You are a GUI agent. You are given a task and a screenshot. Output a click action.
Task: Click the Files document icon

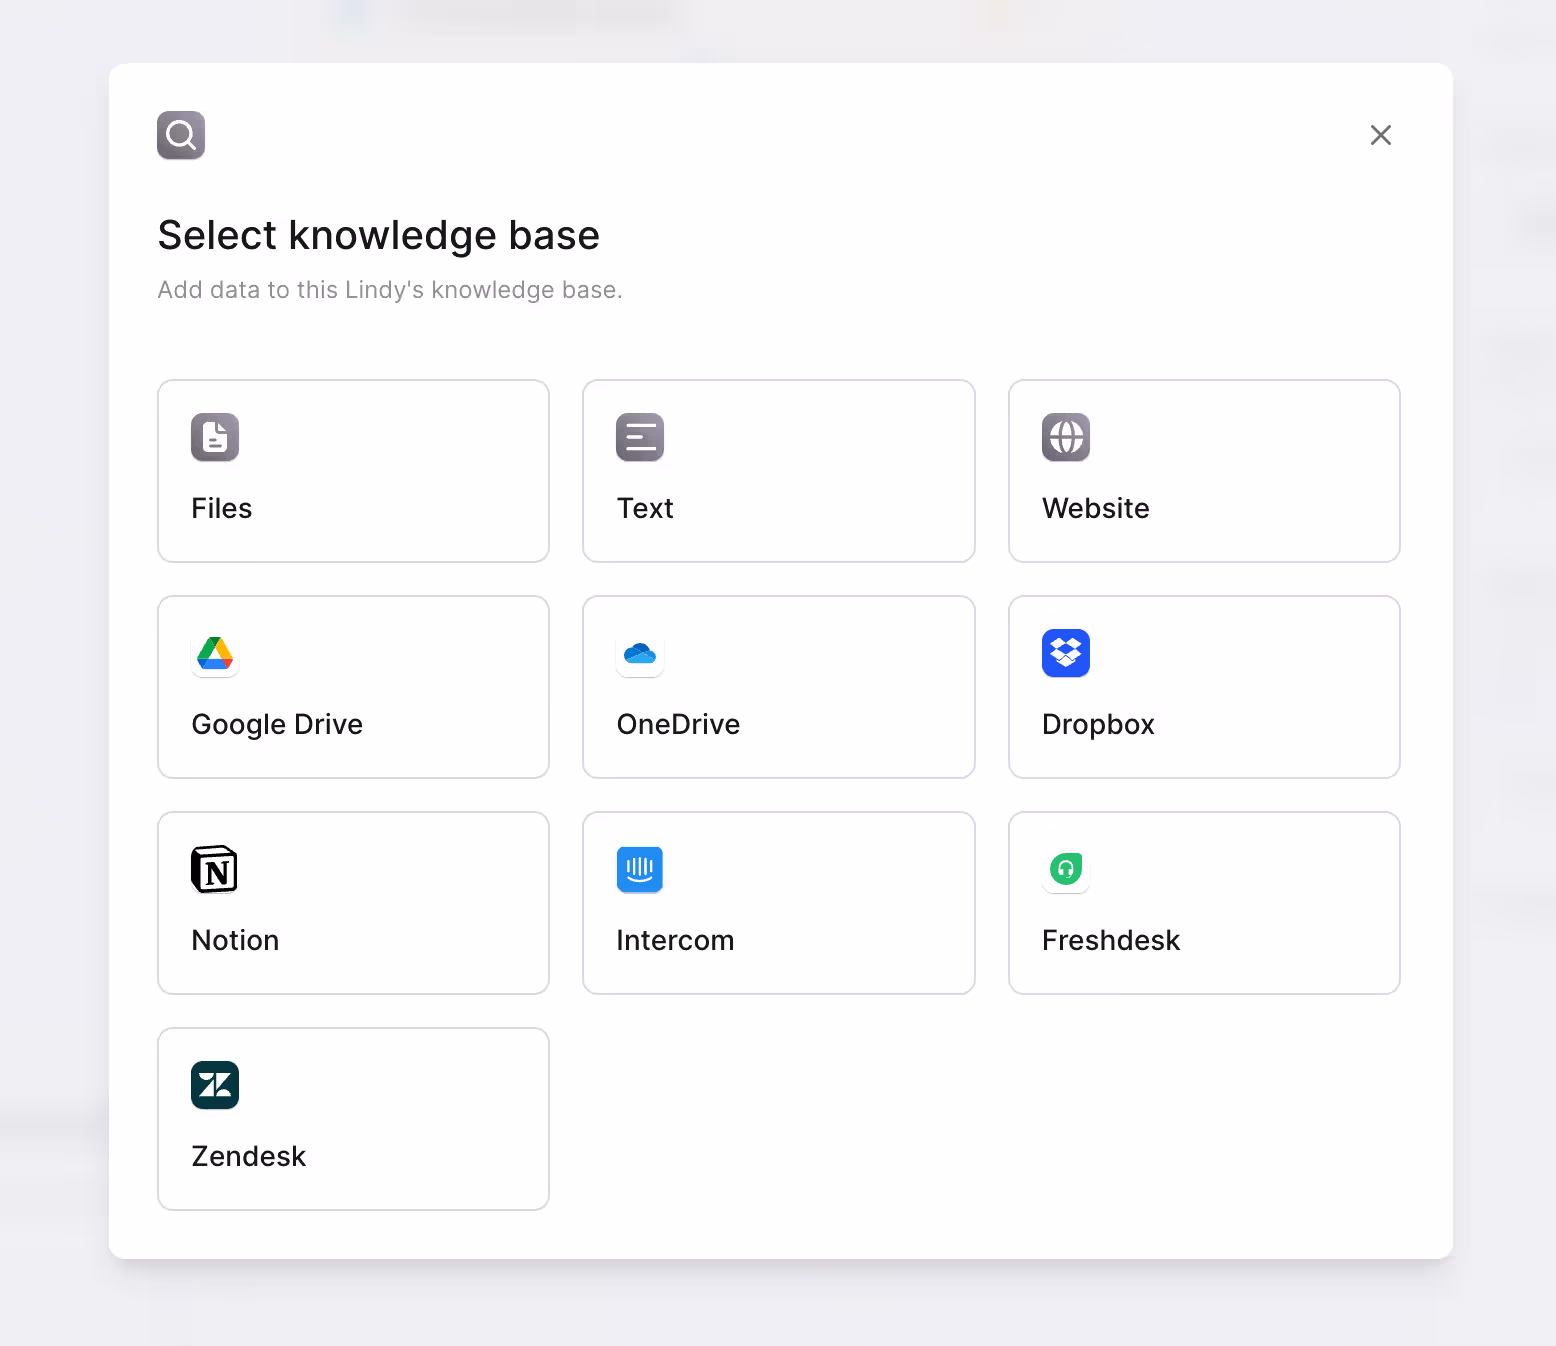(x=215, y=437)
